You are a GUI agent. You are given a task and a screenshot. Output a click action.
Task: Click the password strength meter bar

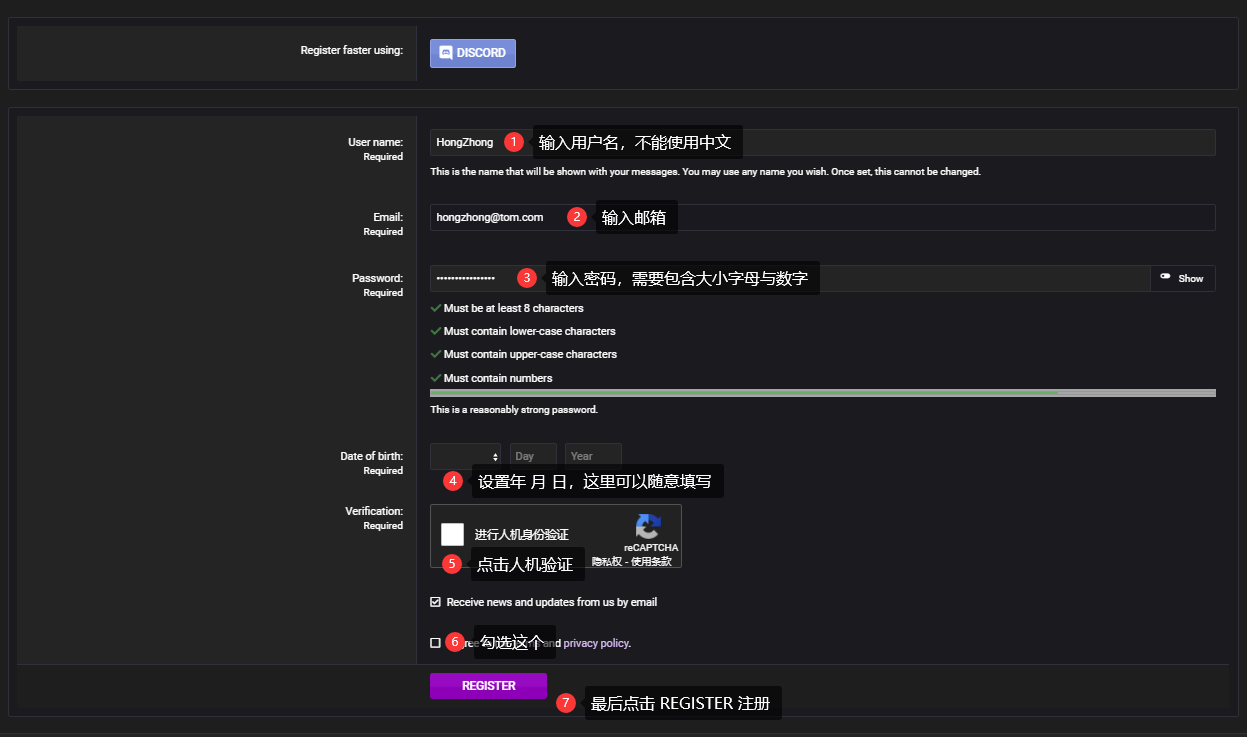coord(822,393)
